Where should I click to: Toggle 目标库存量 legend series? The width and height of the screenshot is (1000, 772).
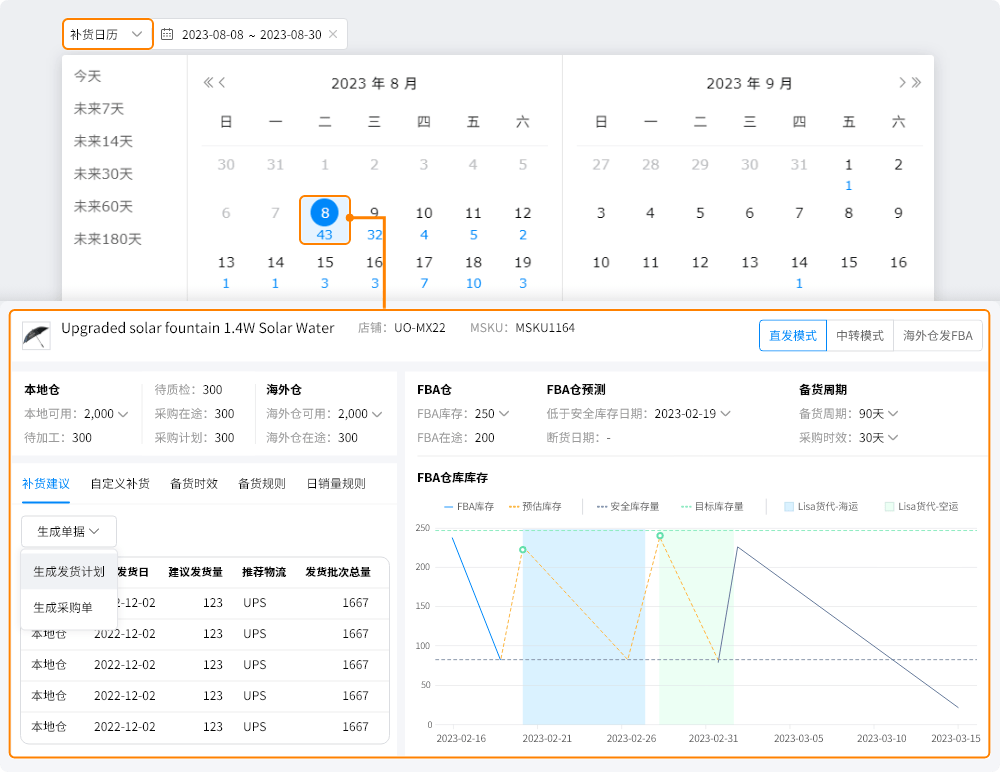[712, 507]
